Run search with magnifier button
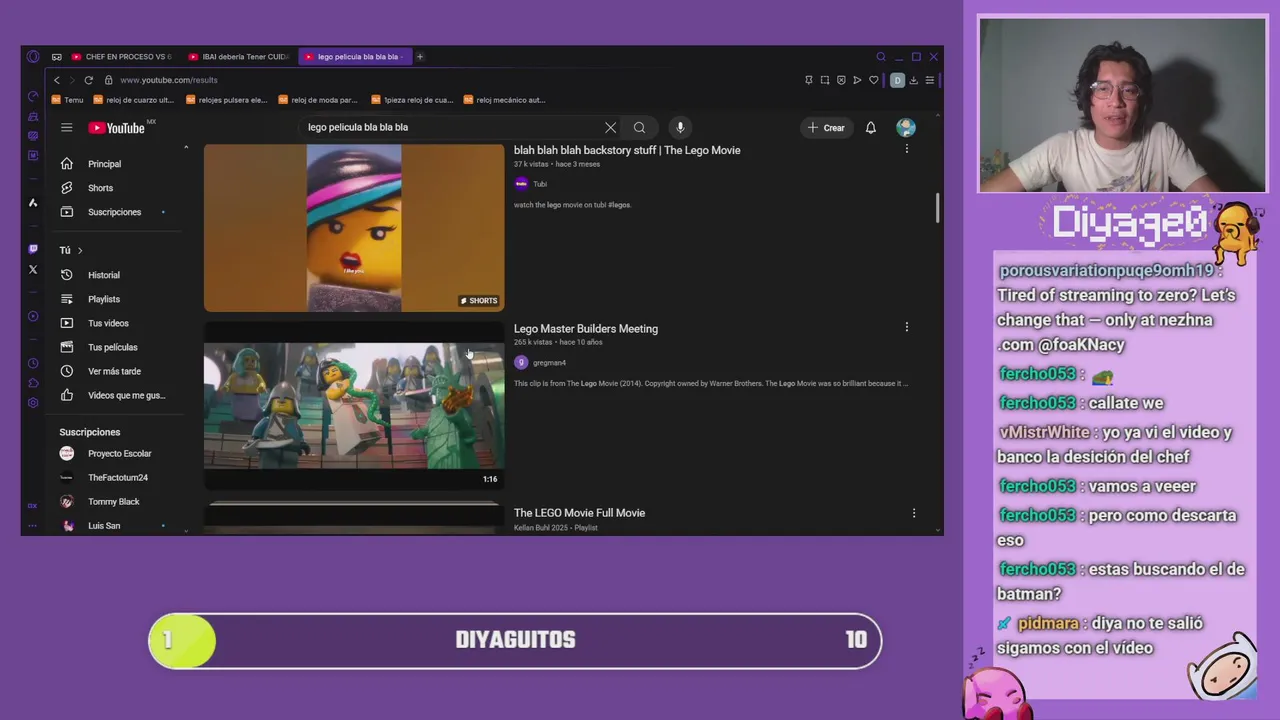Viewport: 1280px width, 720px height. 639,127
